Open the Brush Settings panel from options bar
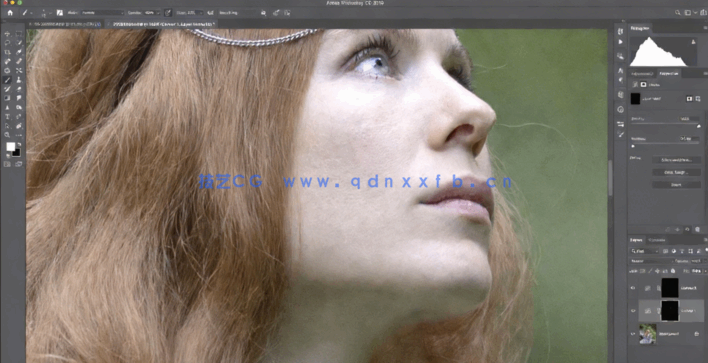708x363 pixels. click(60, 13)
